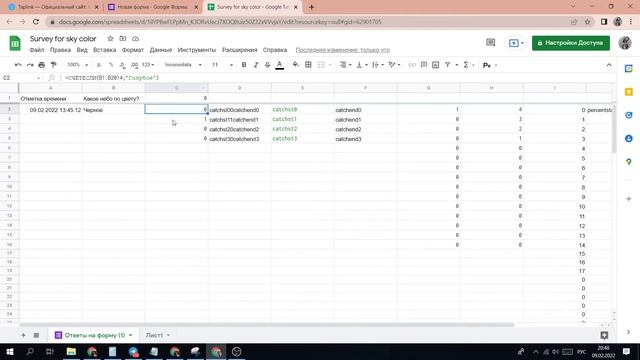Click the merge cells icon
640x360 pixels.
[x=321, y=65]
